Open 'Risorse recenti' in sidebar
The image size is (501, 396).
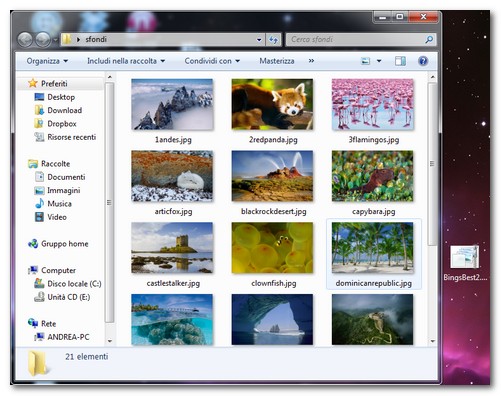point(72,137)
